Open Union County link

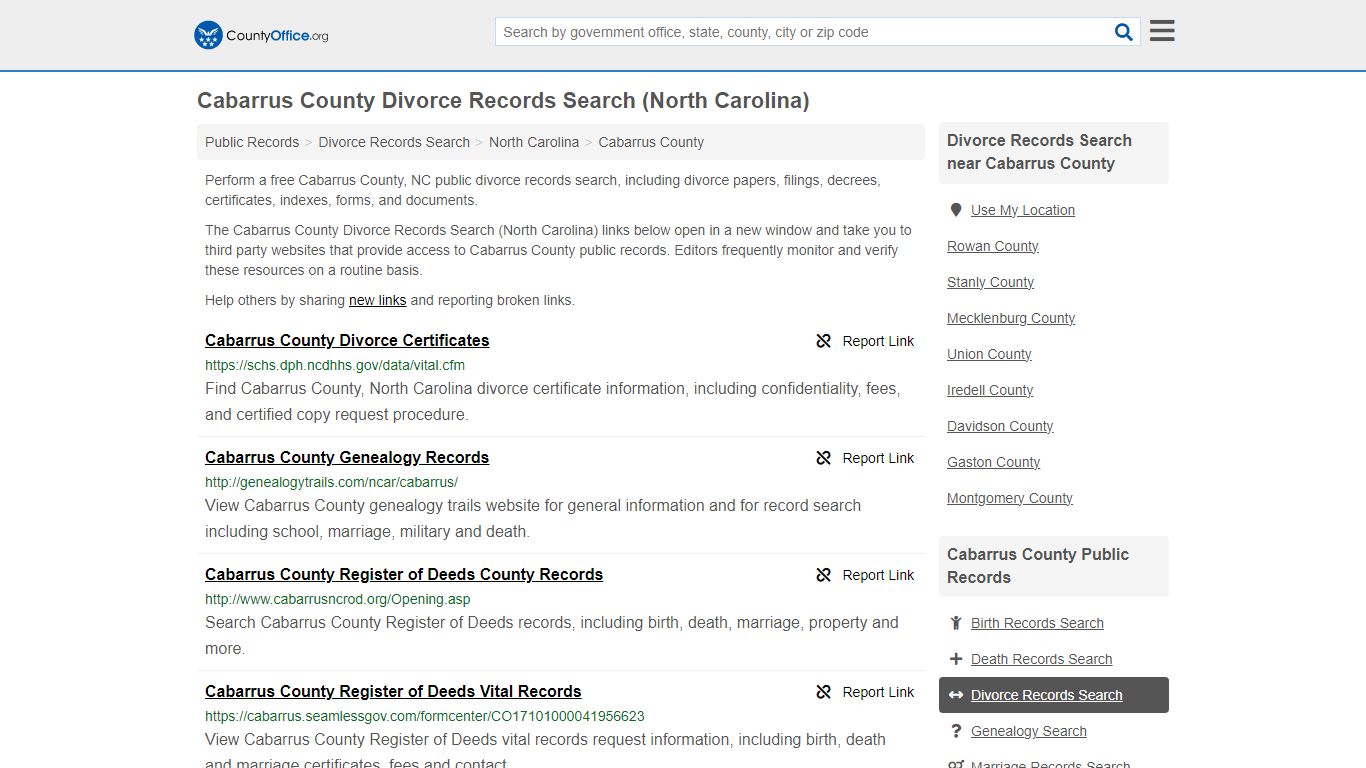click(989, 354)
